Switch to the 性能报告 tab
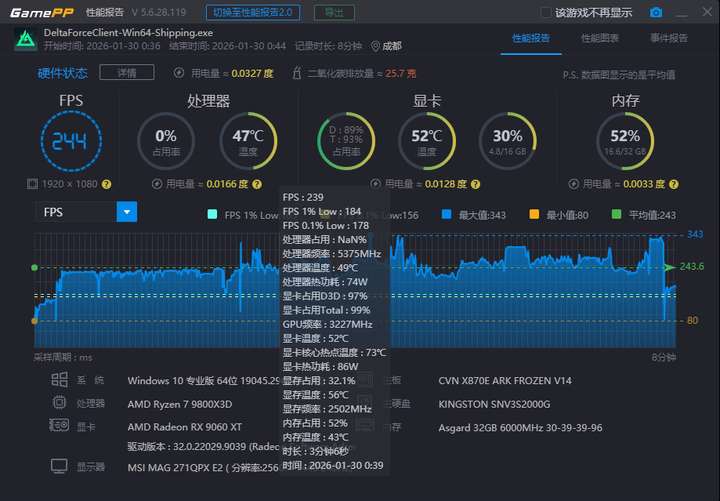Viewport: 720px width, 501px height. click(x=531, y=38)
